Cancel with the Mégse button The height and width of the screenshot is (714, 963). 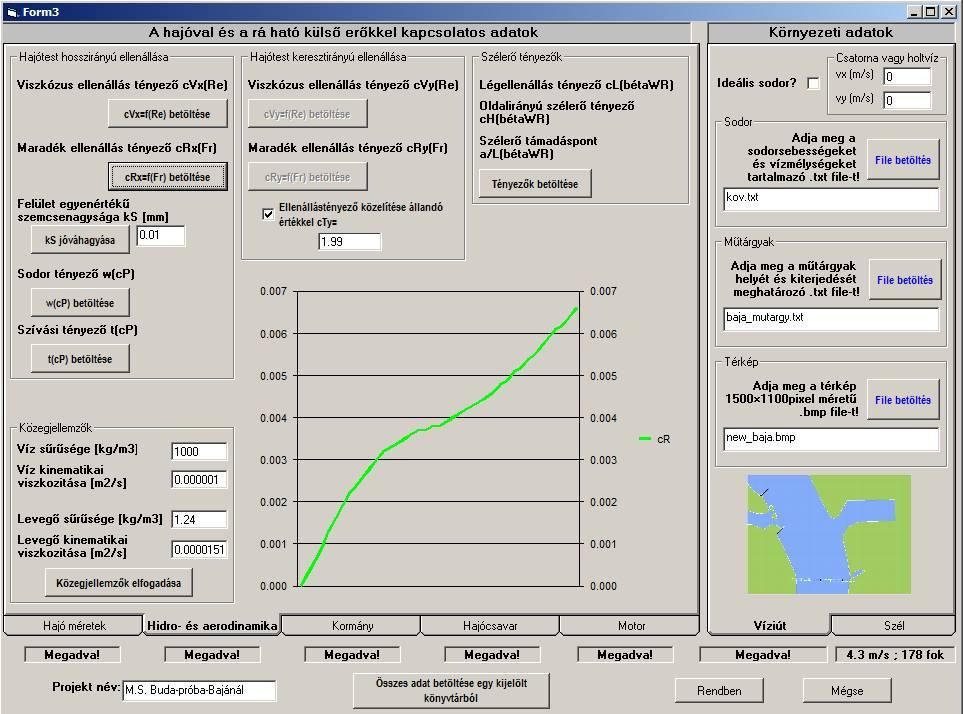click(x=847, y=690)
